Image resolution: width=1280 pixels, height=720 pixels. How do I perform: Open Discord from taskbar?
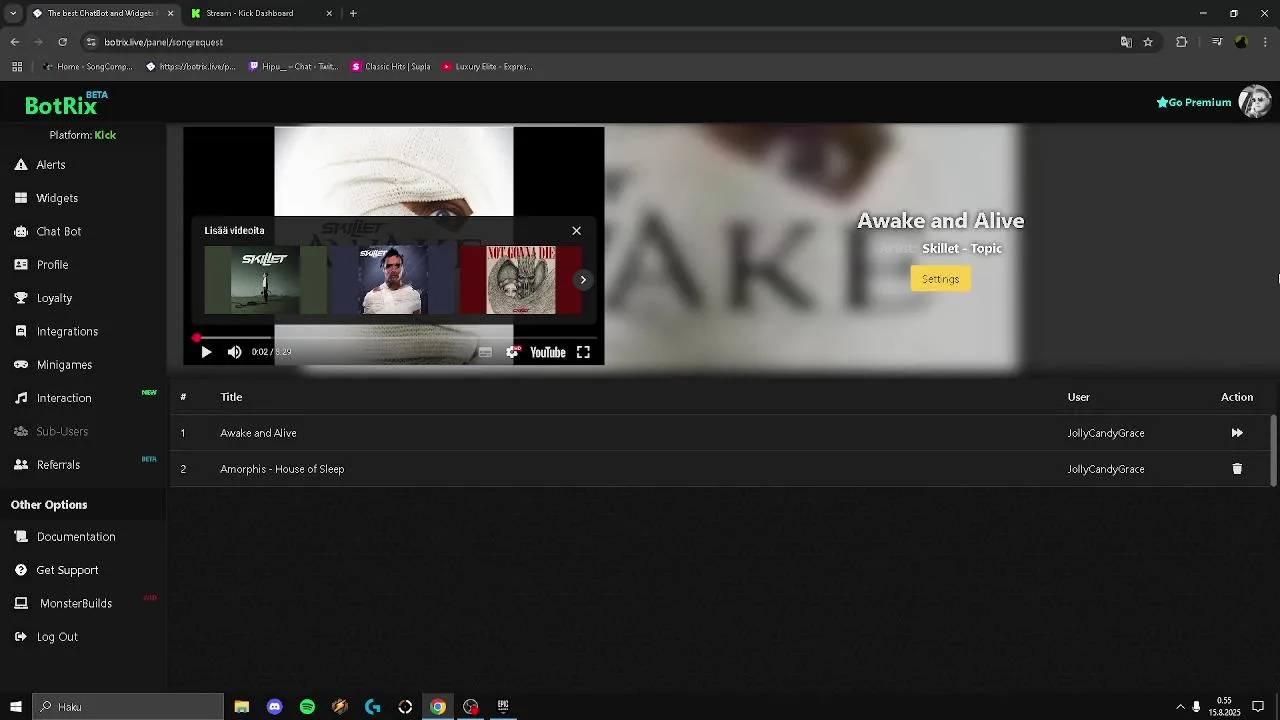[275, 707]
